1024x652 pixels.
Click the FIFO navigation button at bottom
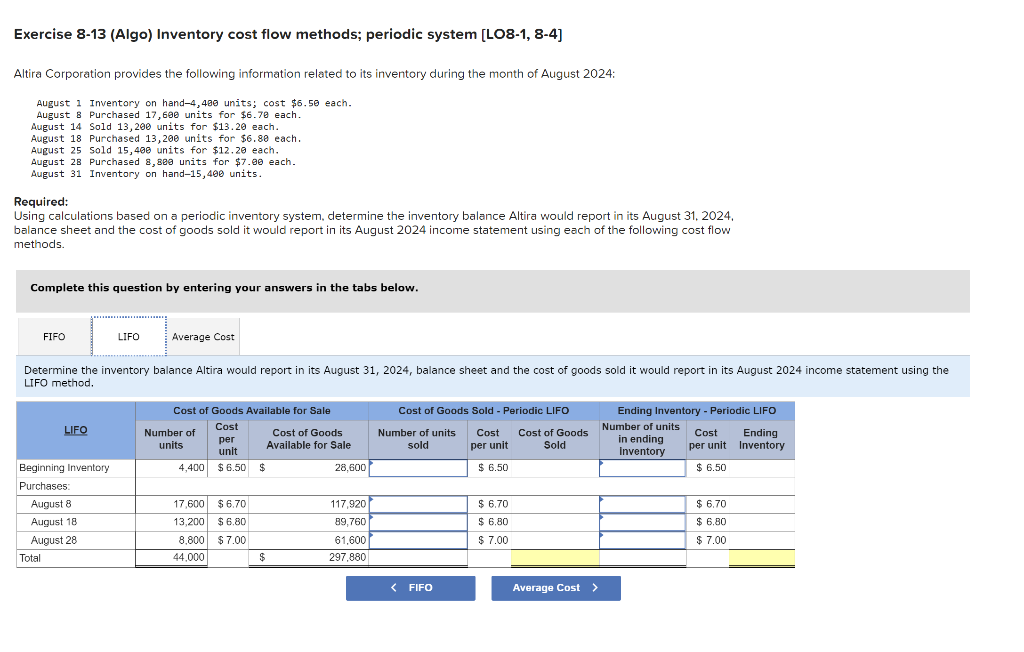410,588
